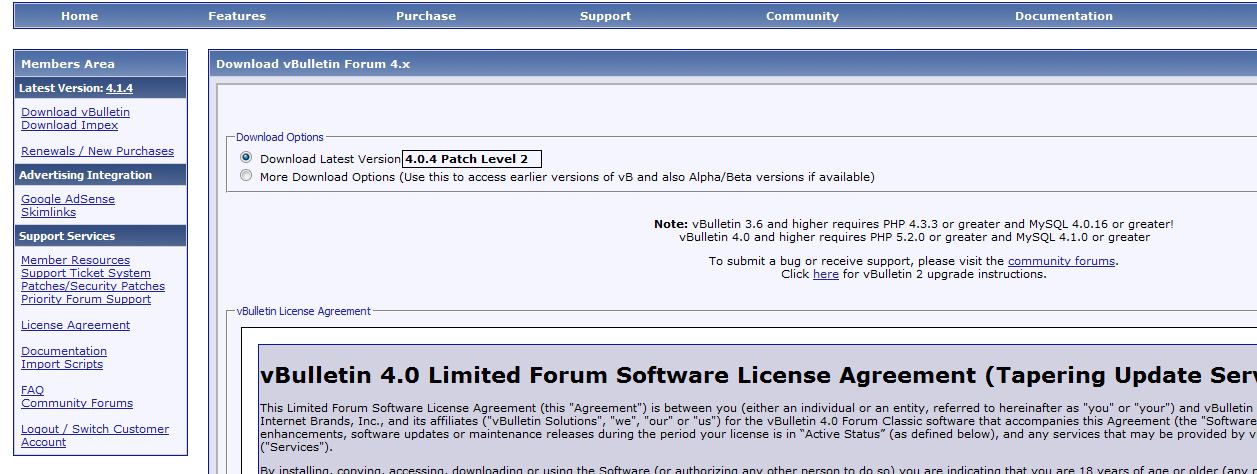The height and width of the screenshot is (474, 1257).
Task: Click the 4.0.4 Patch Level 2 version box
Action: (472, 159)
